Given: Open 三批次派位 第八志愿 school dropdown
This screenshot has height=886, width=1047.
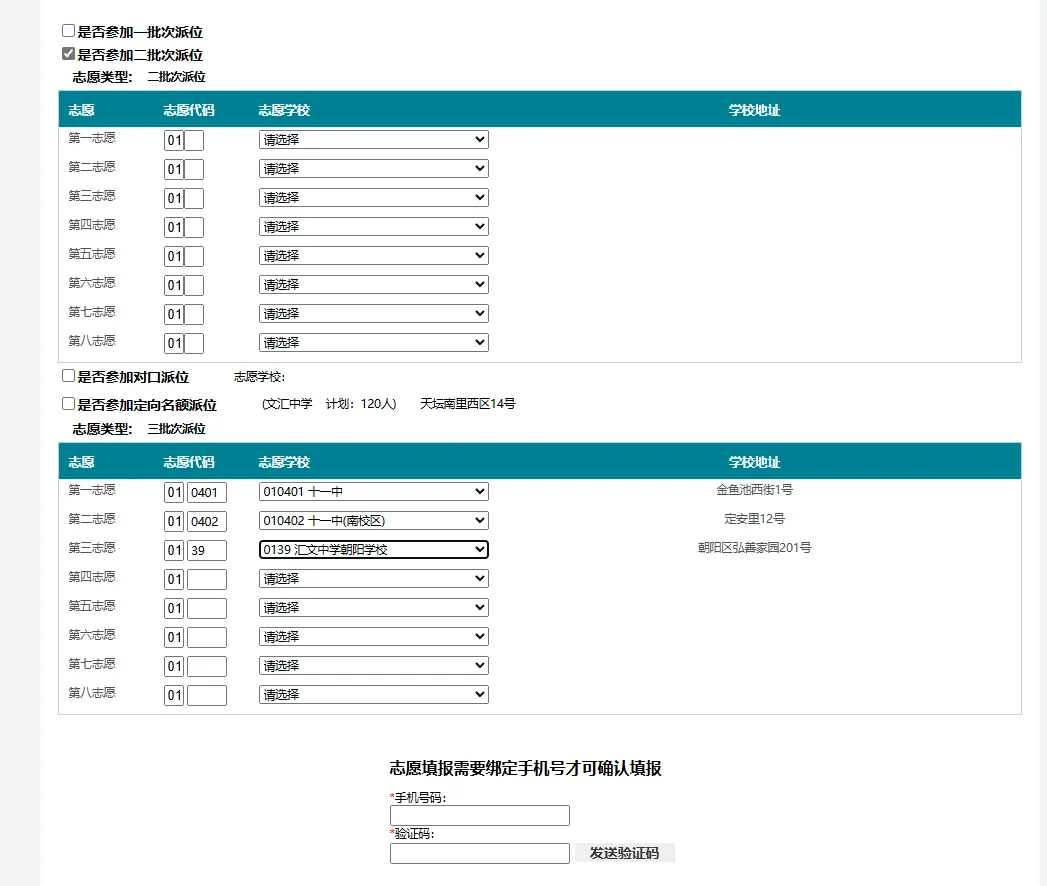Looking at the screenshot, I should (x=373, y=694).
